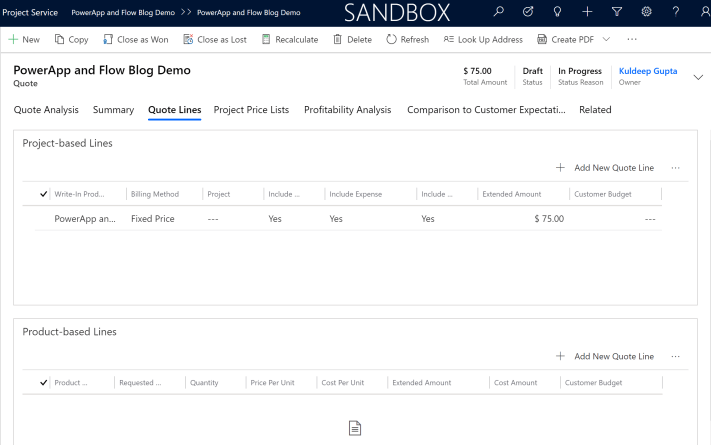
Task: Open the Project Price Lists tab
Action: (251, 110)
